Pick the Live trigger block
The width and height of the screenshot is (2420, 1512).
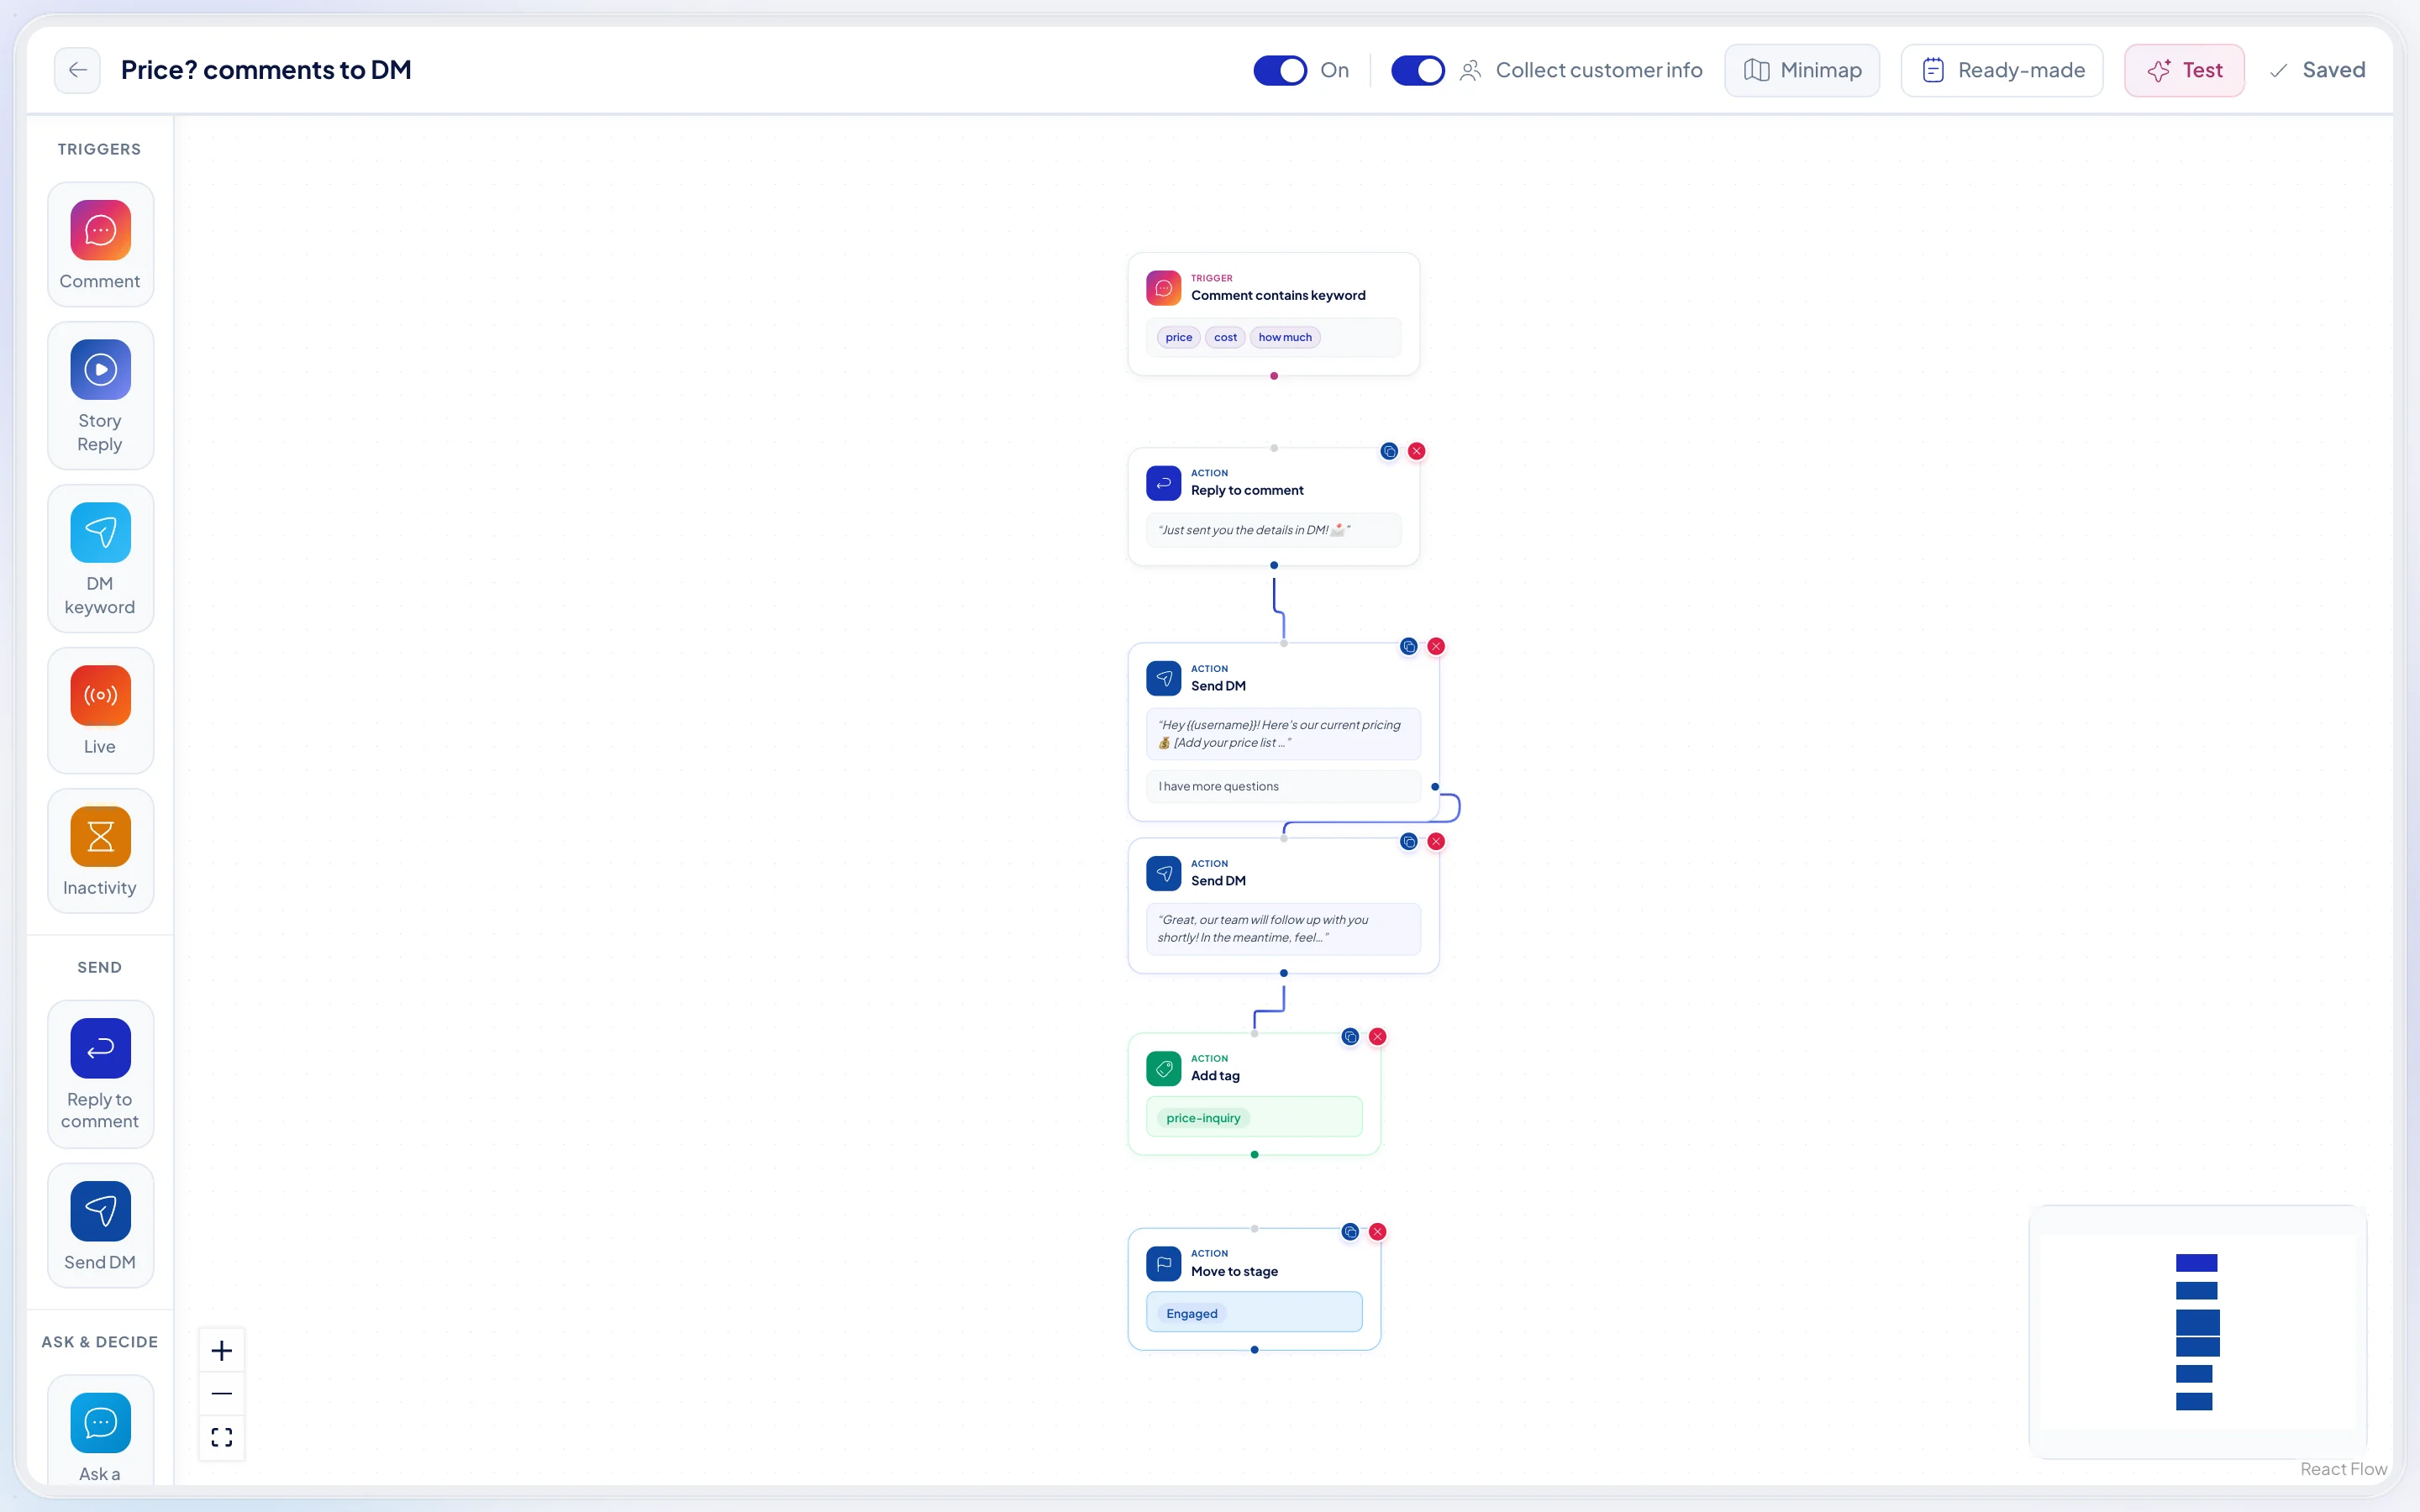pos(100,710)
